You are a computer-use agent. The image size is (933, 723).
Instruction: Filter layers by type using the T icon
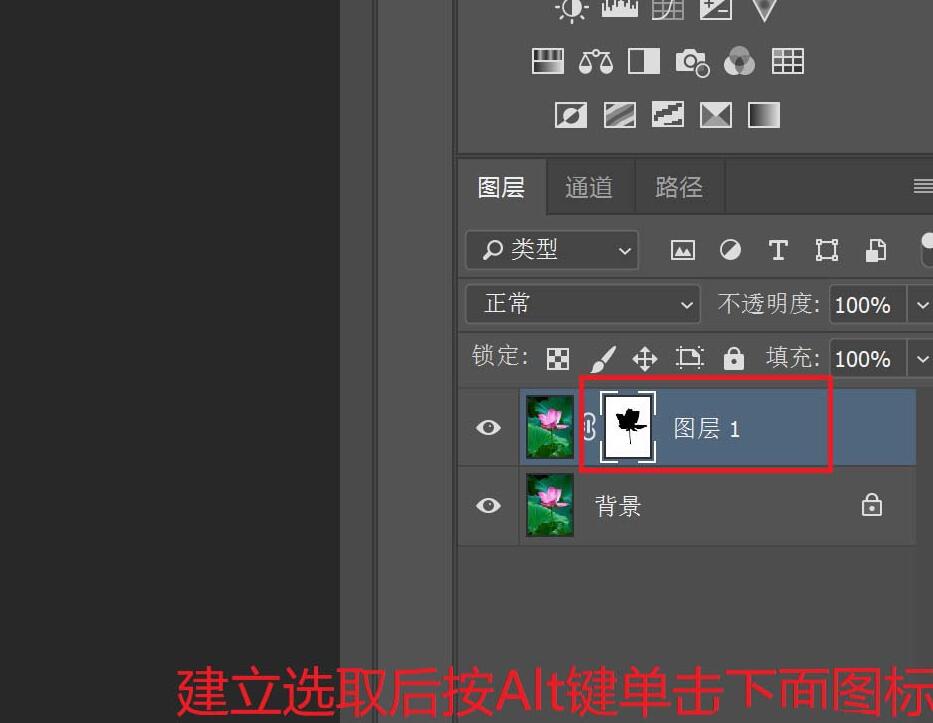(x=778, y=250)
